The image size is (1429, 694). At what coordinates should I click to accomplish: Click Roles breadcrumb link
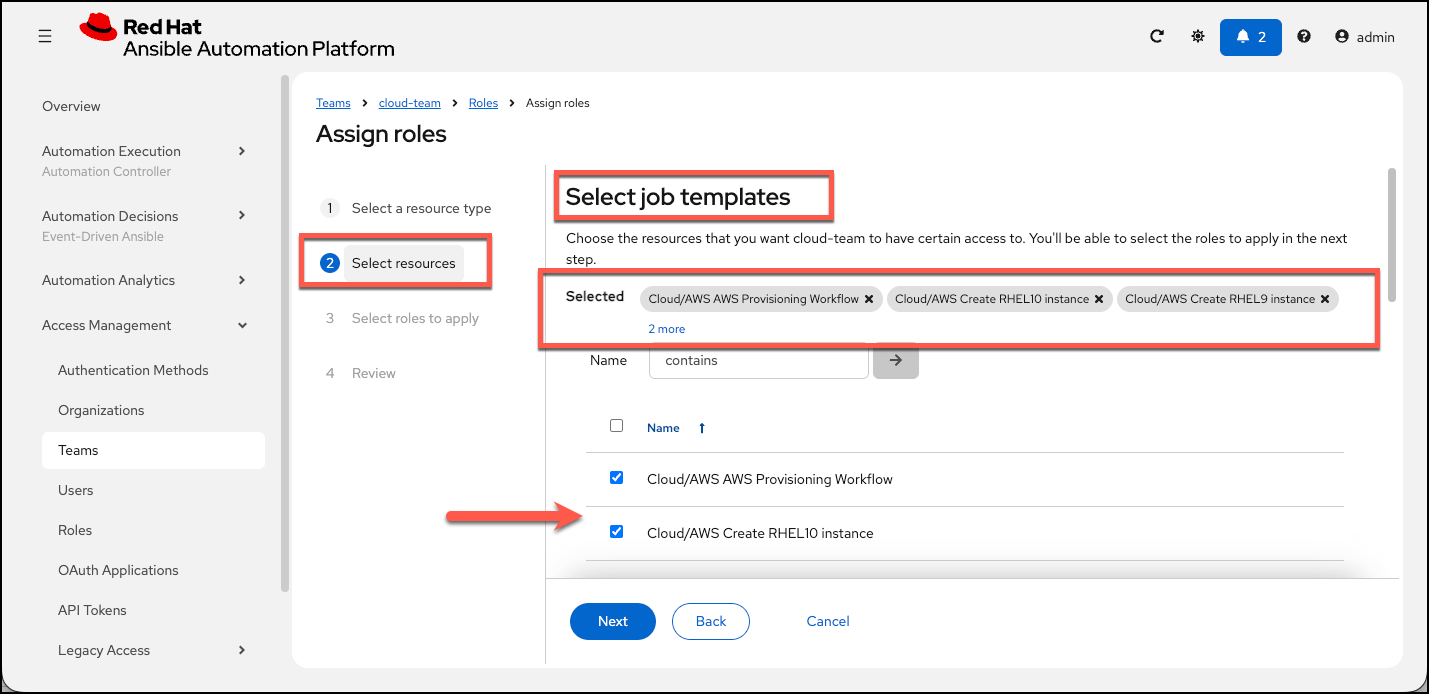pos(483,103)
